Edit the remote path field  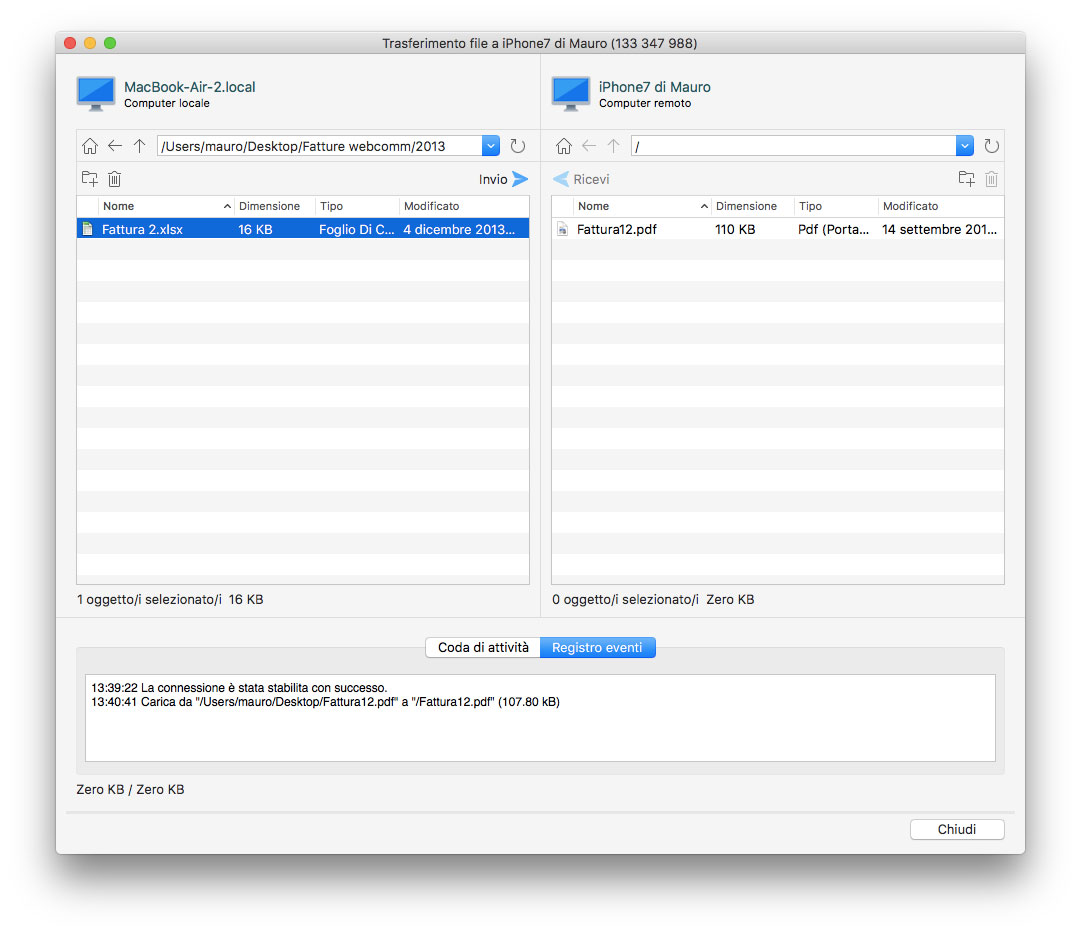[794, 146]
